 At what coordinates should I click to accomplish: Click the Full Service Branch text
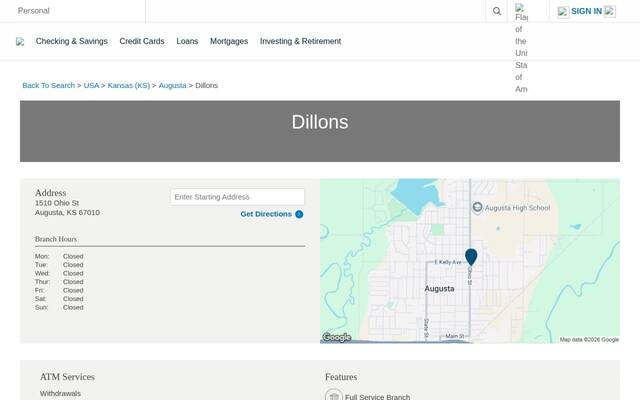[x=378, y=396]
